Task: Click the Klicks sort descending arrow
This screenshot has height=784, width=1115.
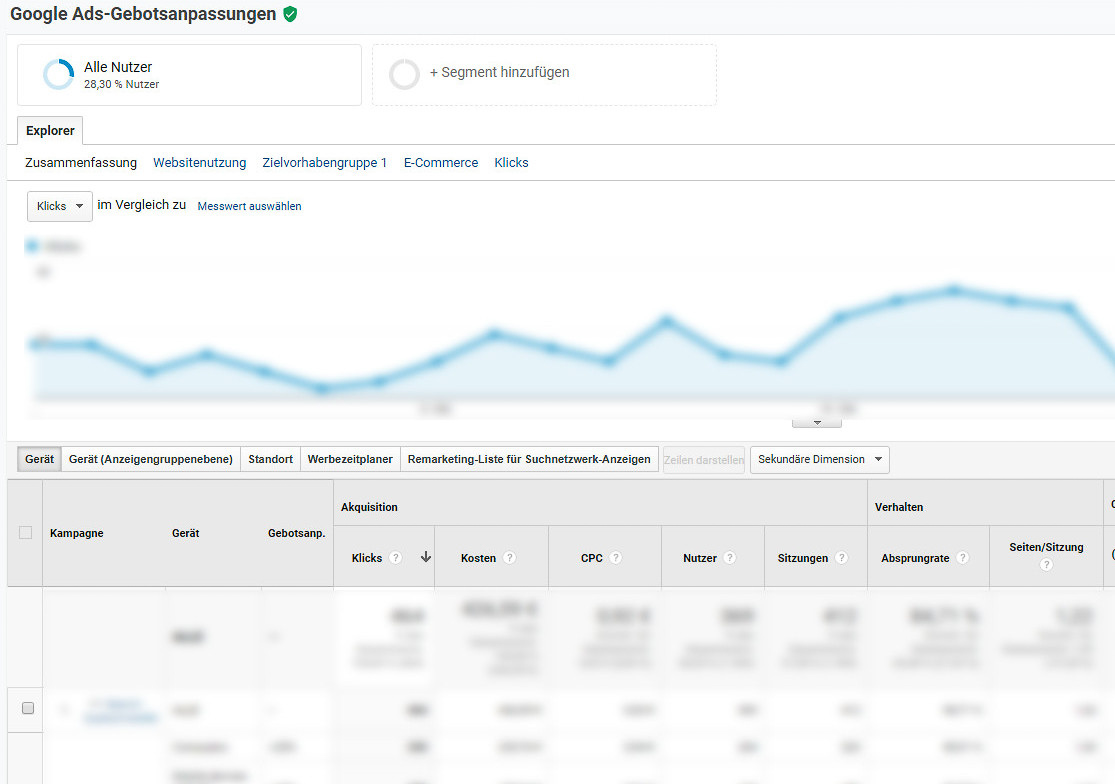Action: coord(426,558)
